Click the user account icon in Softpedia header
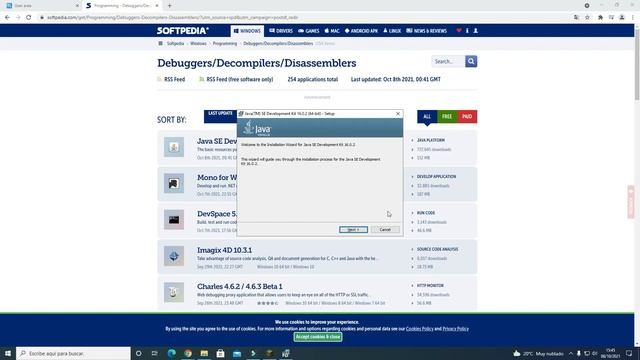This screenshot has height=360, width=640. point(476,31)
